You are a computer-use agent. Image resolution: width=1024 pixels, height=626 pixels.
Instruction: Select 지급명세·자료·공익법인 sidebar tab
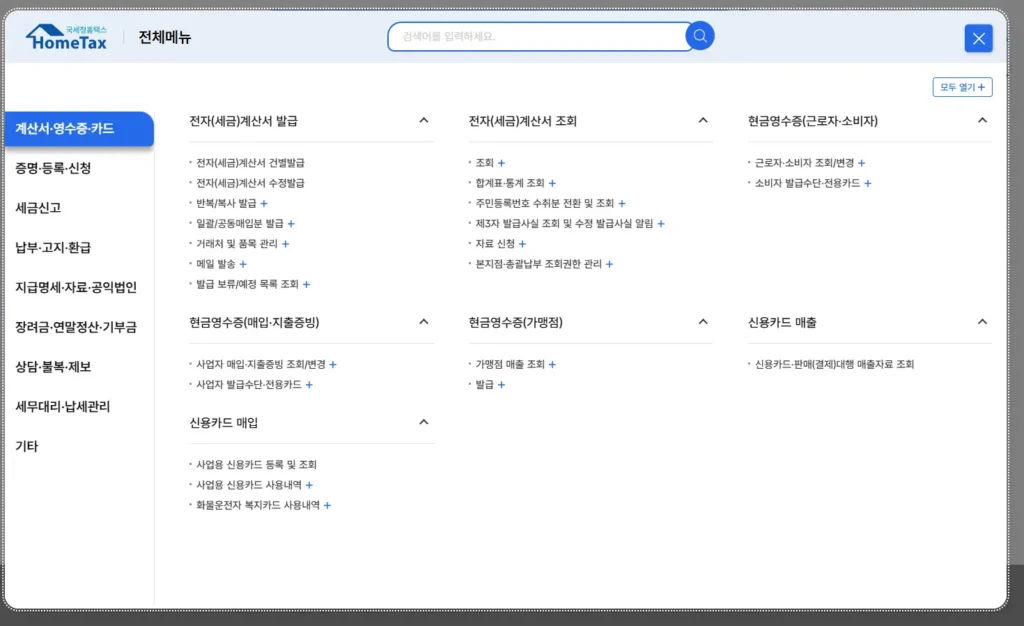coord(76,288)
